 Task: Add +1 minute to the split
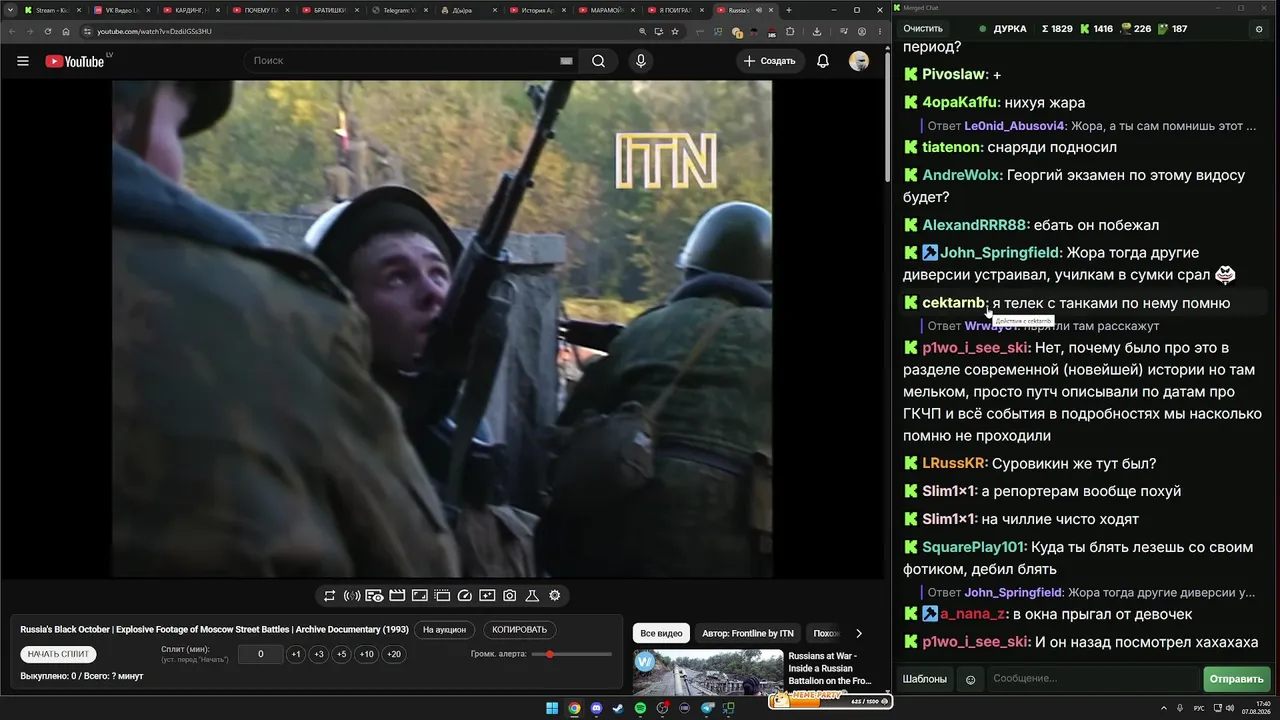295,654
